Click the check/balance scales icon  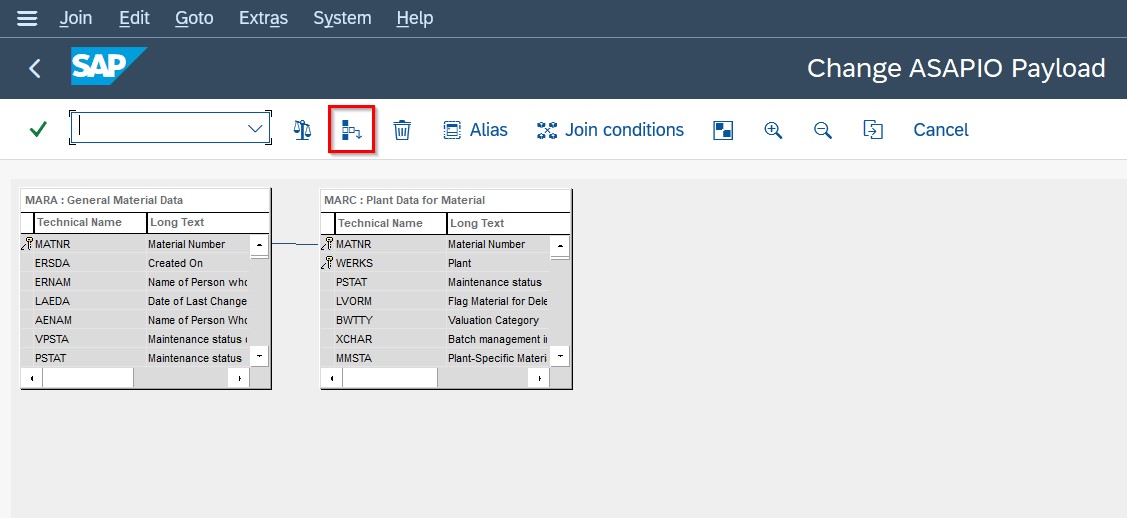(x=303, y=130)
